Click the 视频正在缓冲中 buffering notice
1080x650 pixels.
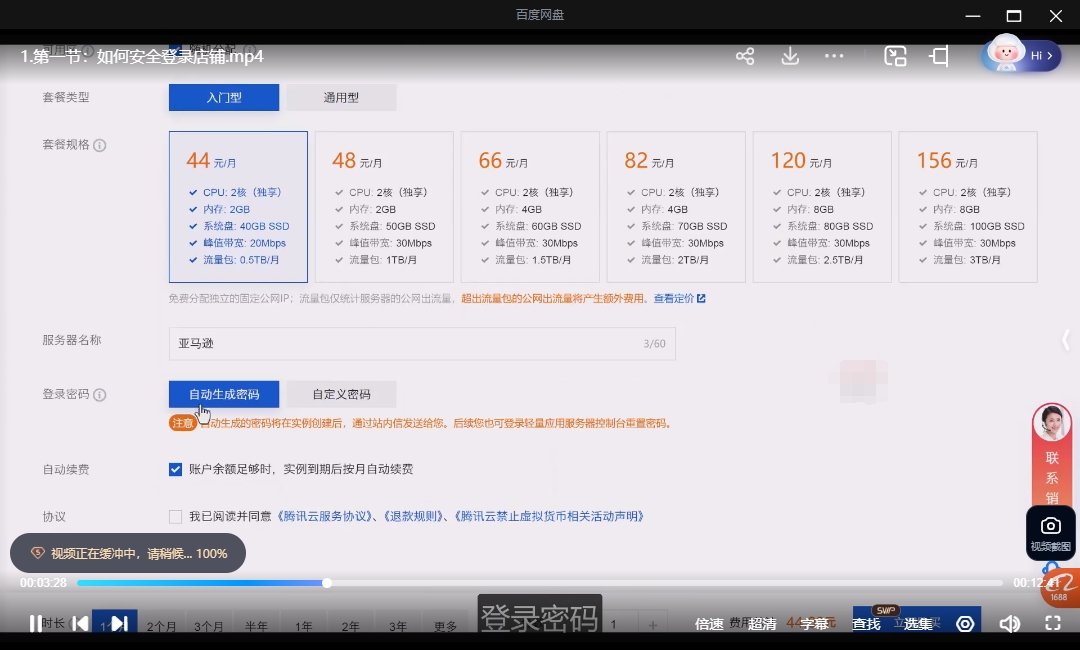click(128, 554)
